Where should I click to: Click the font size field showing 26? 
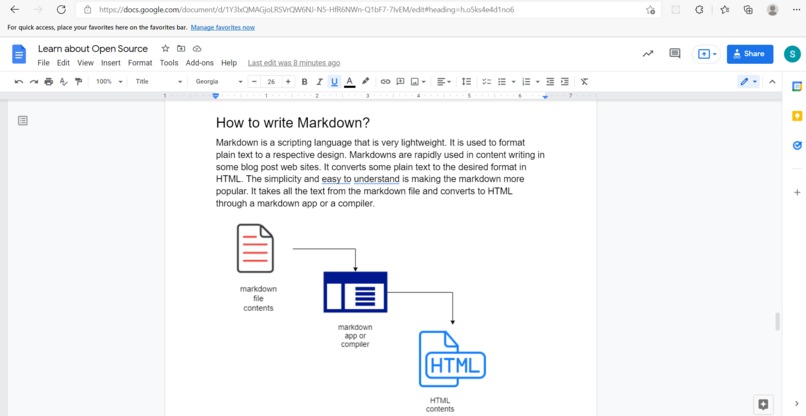[x=271, y=82]
